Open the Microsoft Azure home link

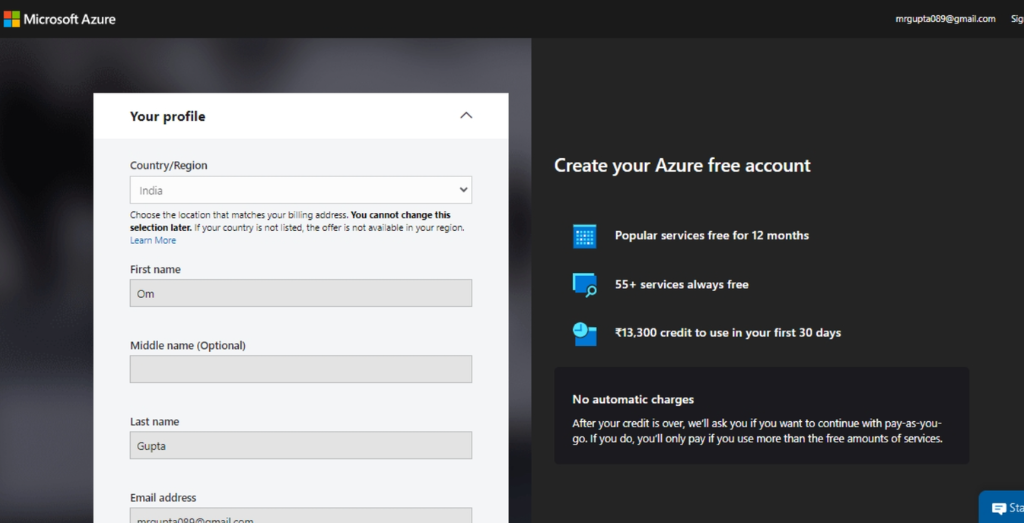tap(69, 19)
